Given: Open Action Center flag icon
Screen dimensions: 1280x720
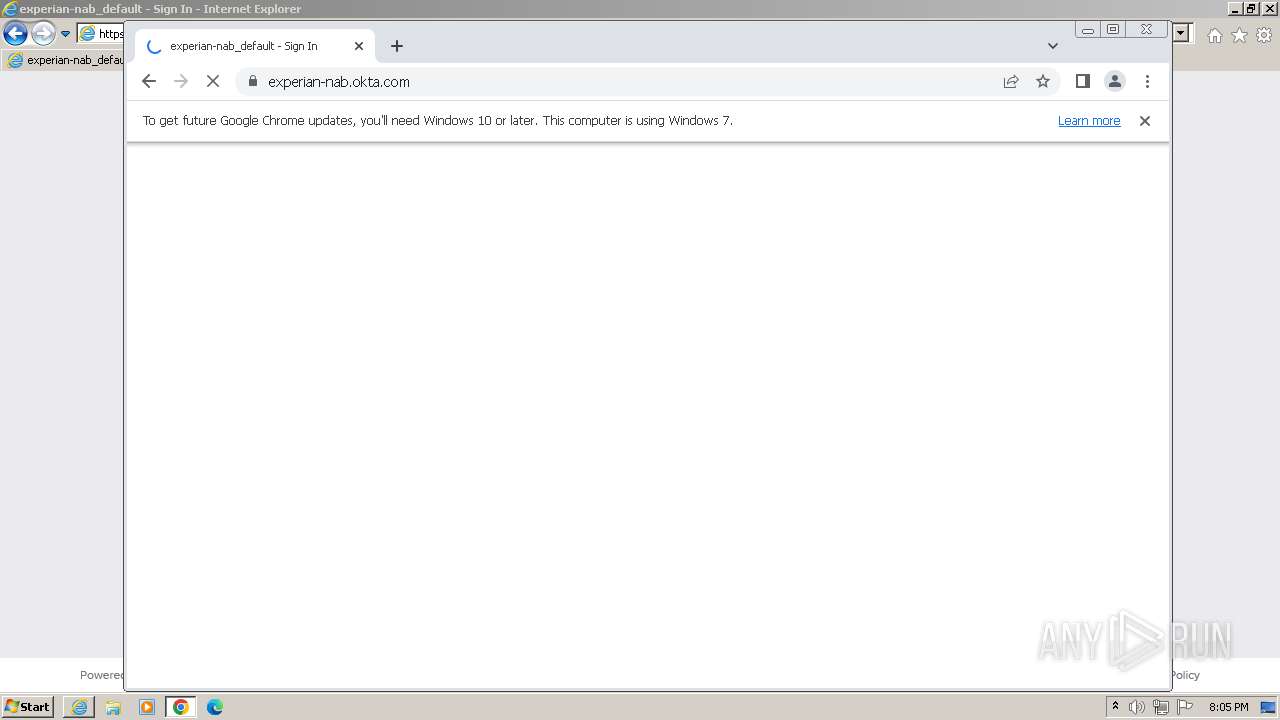Looking at the screenshot, I should click(x=1185, y=707).
